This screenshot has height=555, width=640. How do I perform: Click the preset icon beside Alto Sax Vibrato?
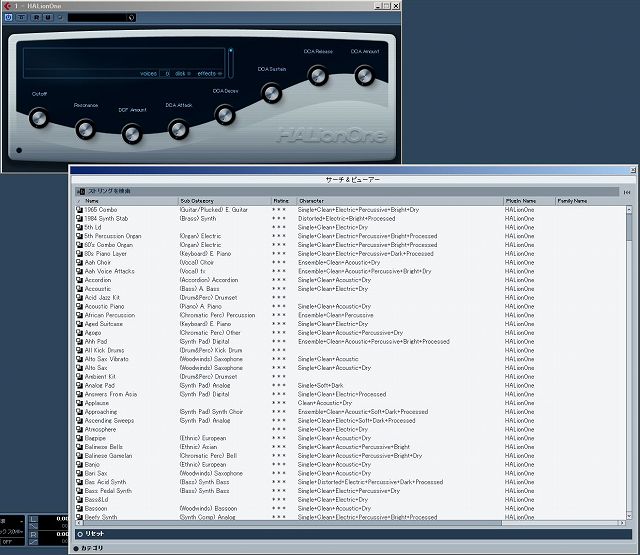pos(80,359)
